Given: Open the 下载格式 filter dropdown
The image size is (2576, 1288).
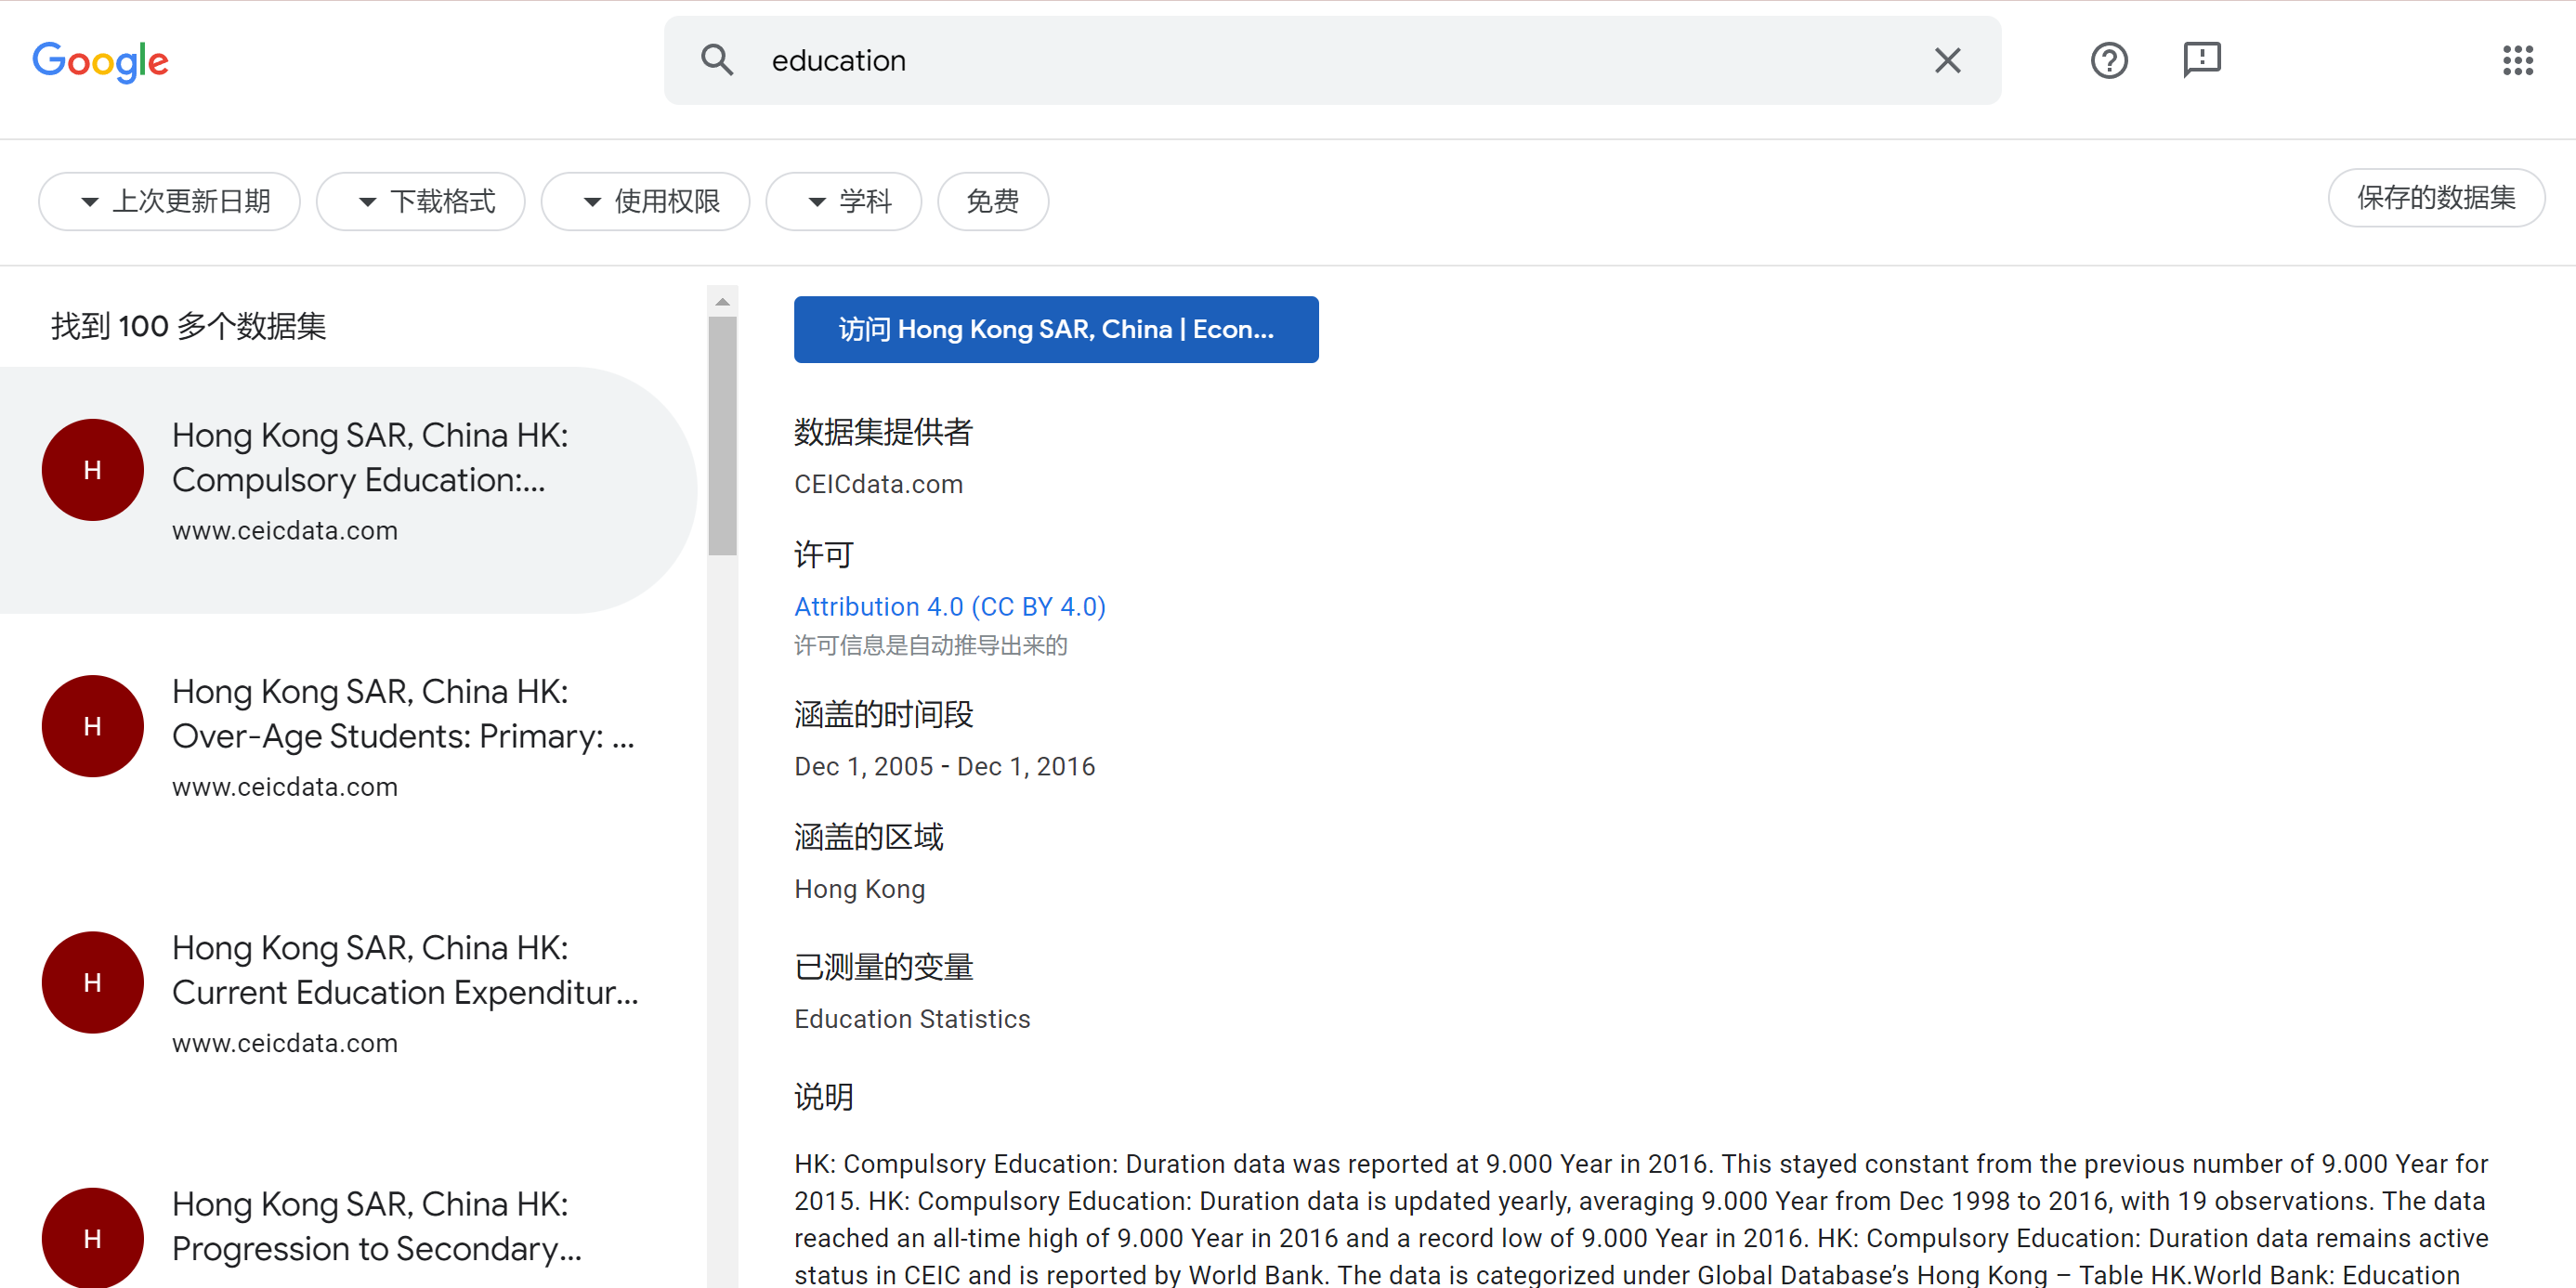Looking at the screenshot, I should (x=420, y=201).
